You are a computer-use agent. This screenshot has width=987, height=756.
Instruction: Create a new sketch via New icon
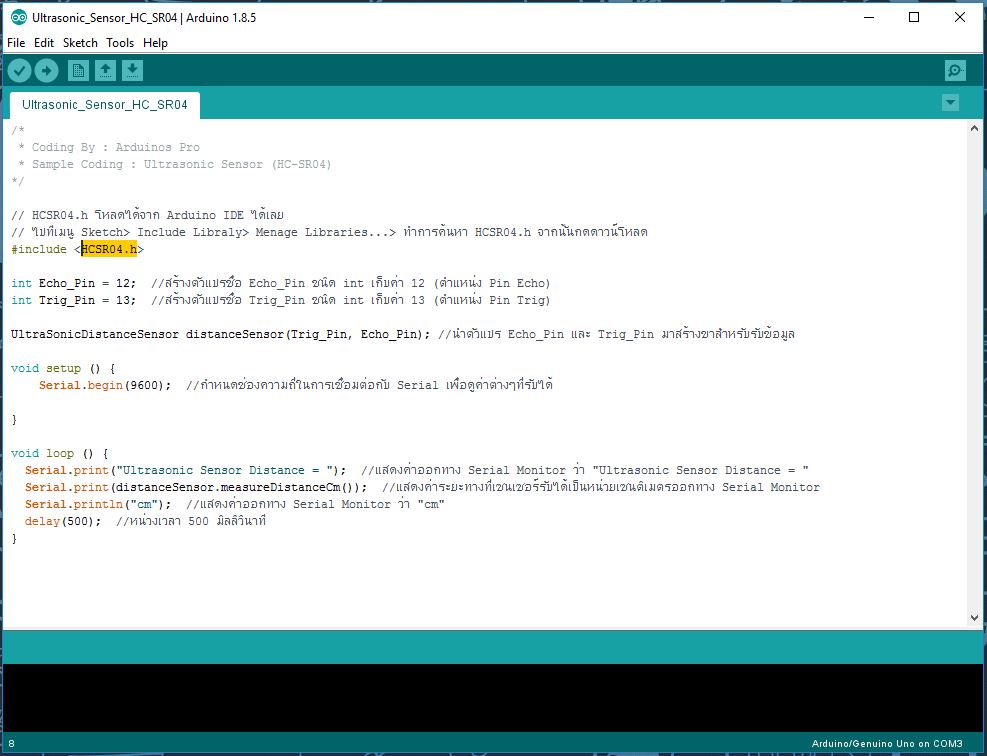click(x=77, y=70)
